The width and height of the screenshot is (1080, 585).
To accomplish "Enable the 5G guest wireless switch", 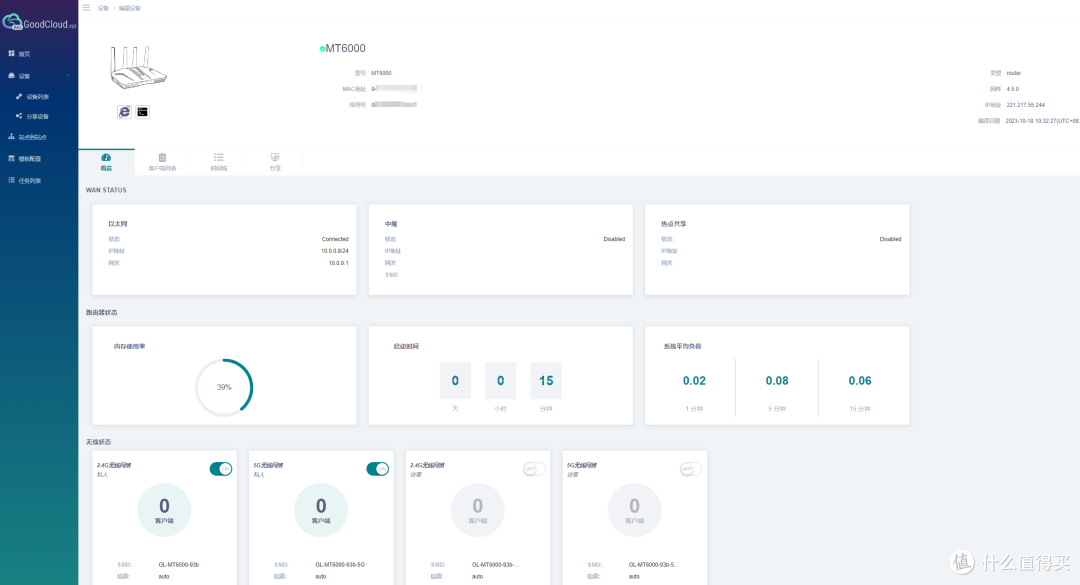I will coord(691,469).
